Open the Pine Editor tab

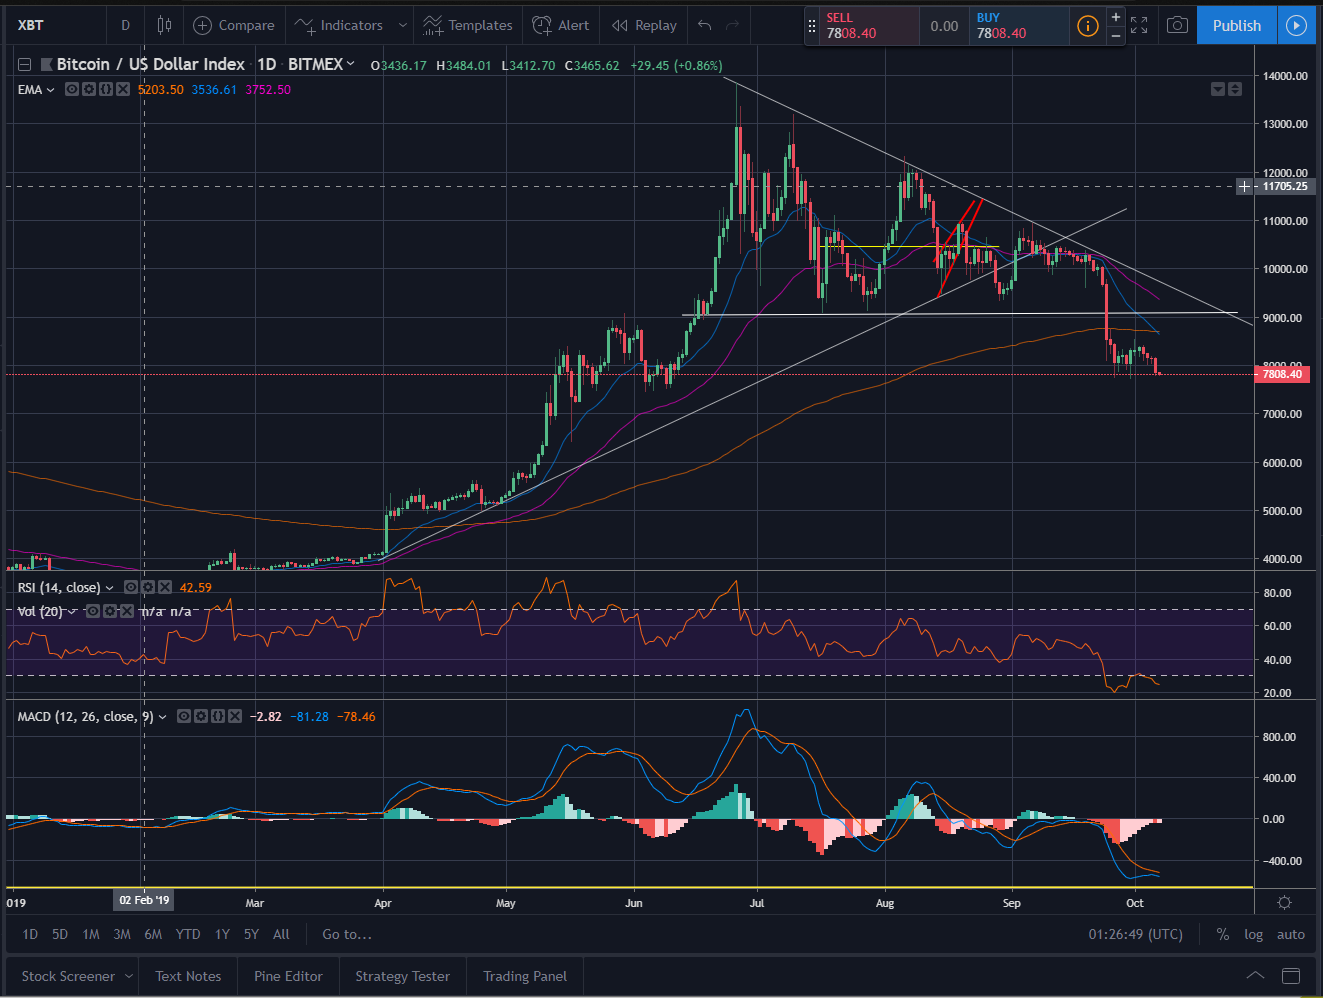[x=288, y=976]
